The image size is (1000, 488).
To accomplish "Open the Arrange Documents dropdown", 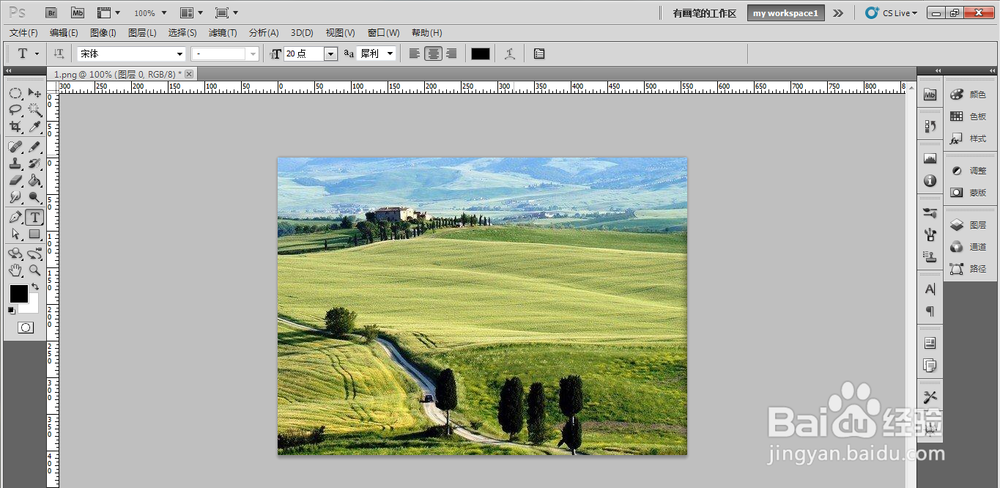I will 192,13.
